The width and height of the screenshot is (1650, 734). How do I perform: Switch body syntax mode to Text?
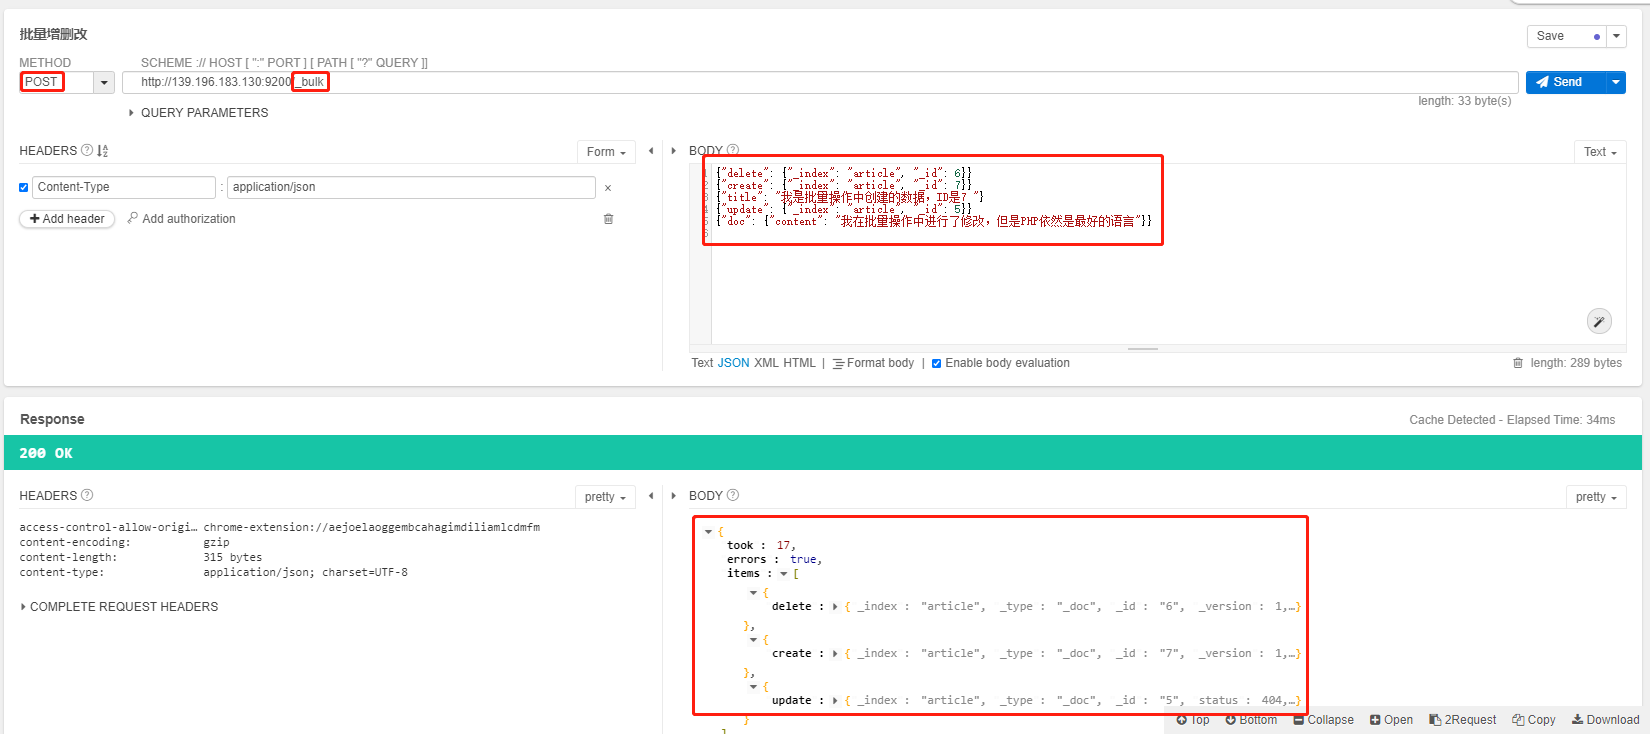pyautogui.click(x=702, y=363)
